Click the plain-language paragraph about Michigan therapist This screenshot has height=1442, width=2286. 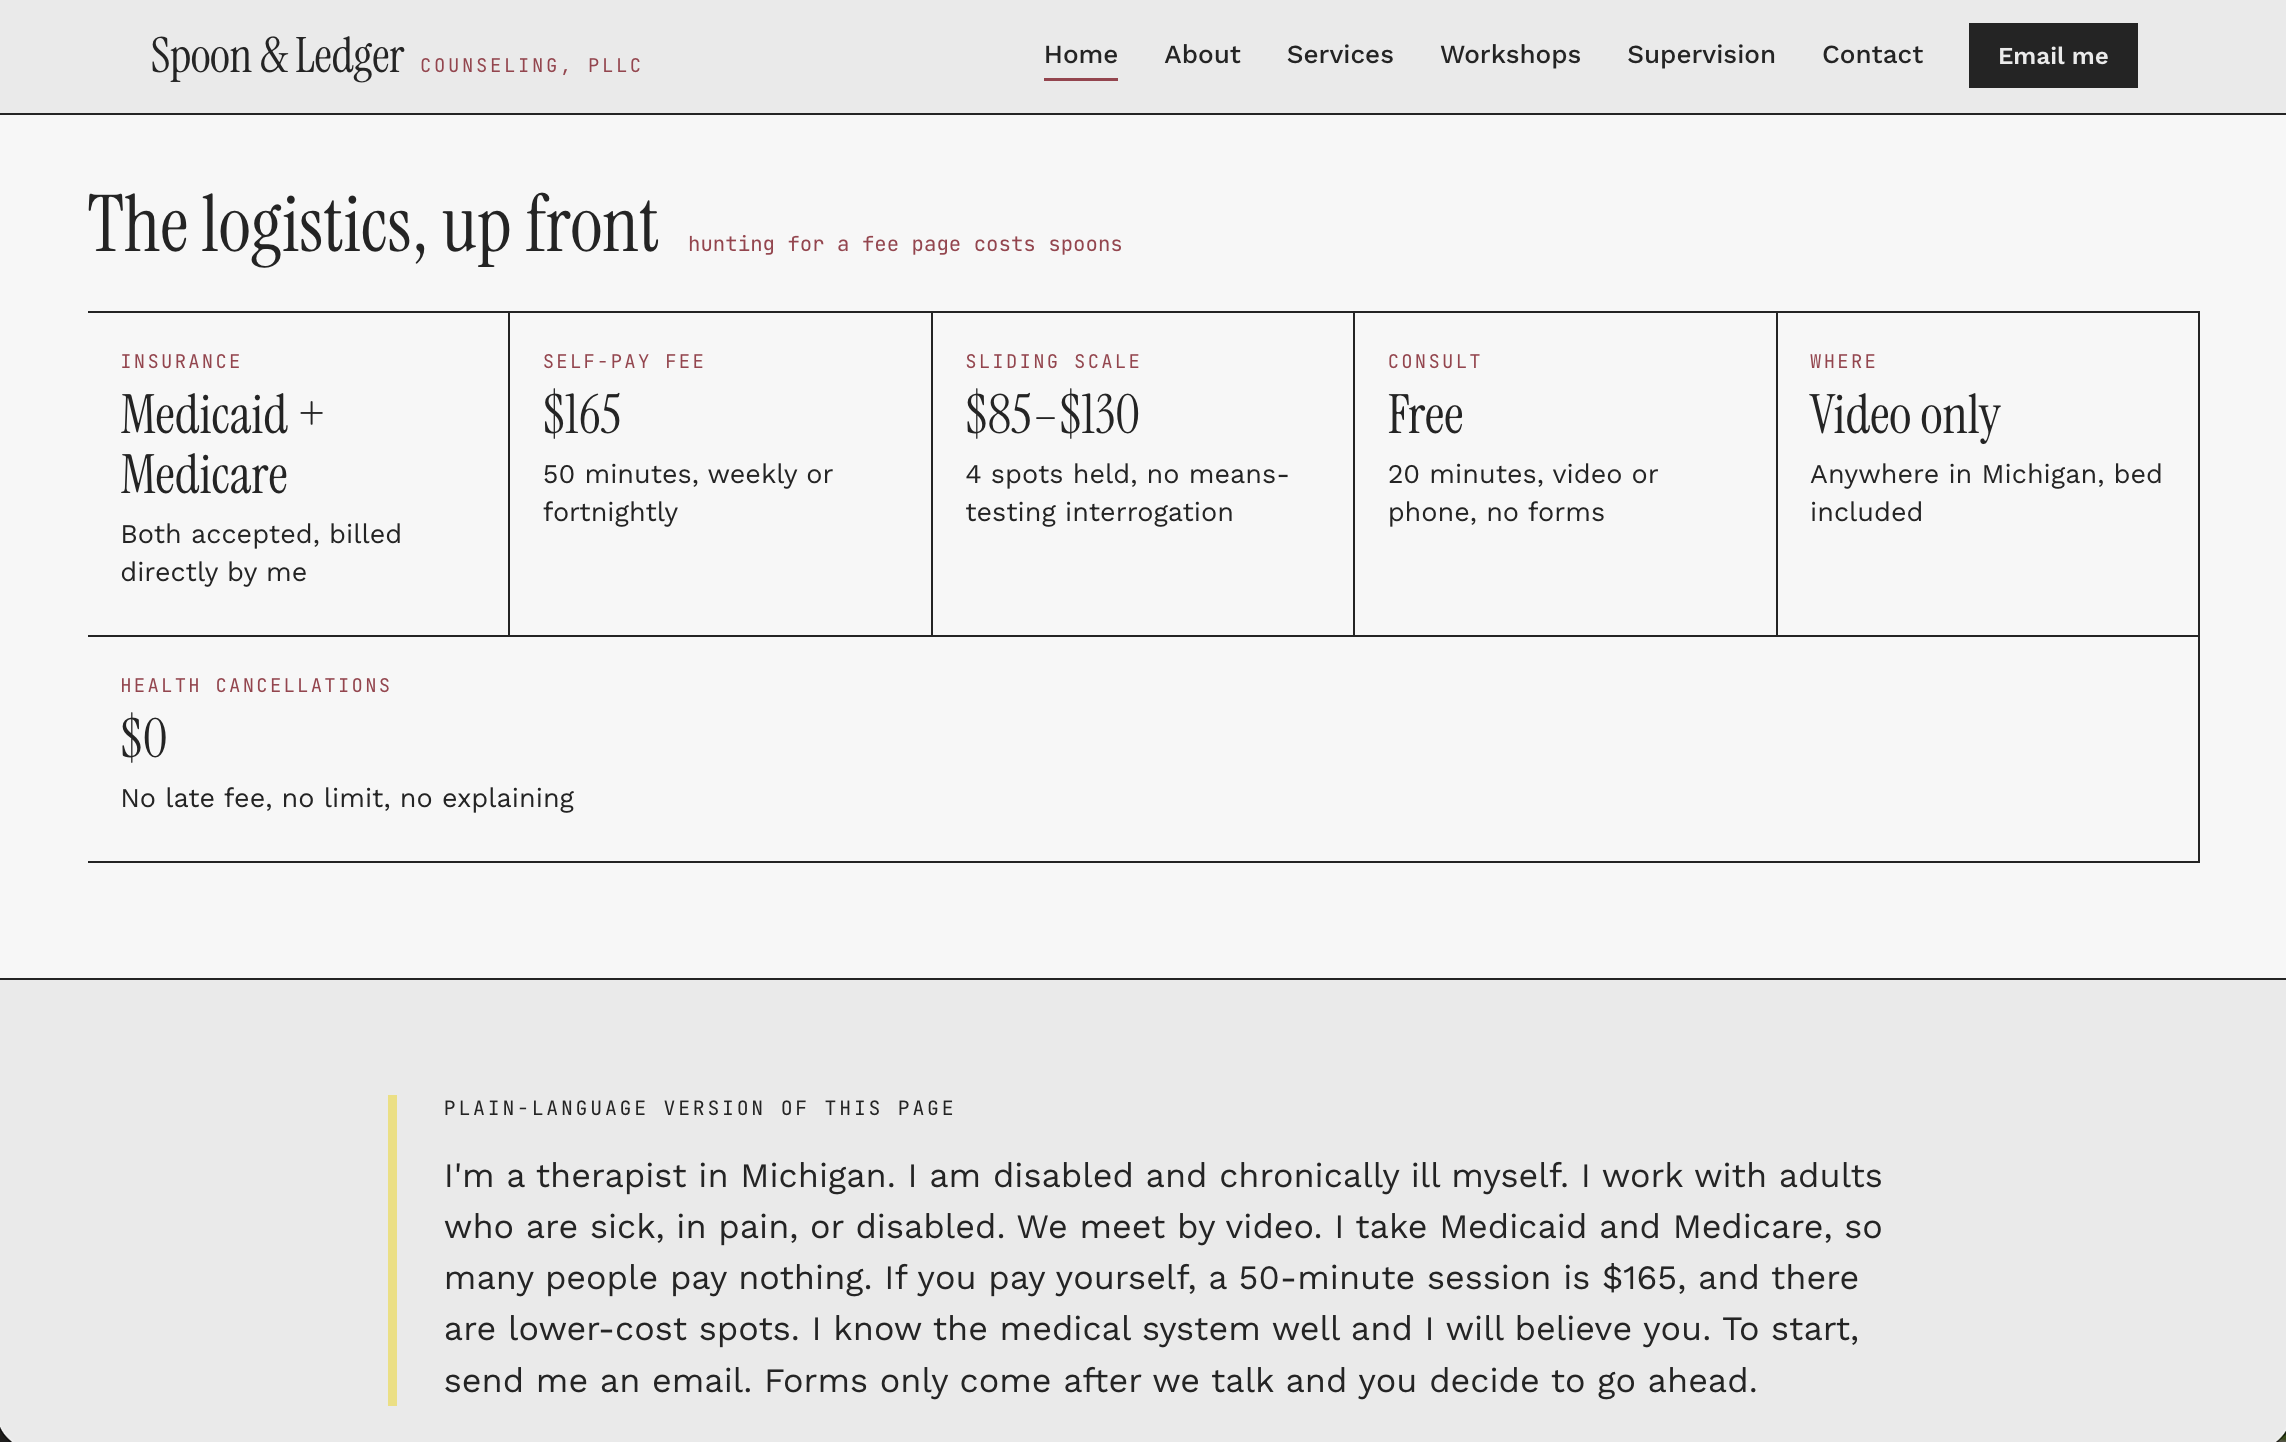(1163, 1278)
